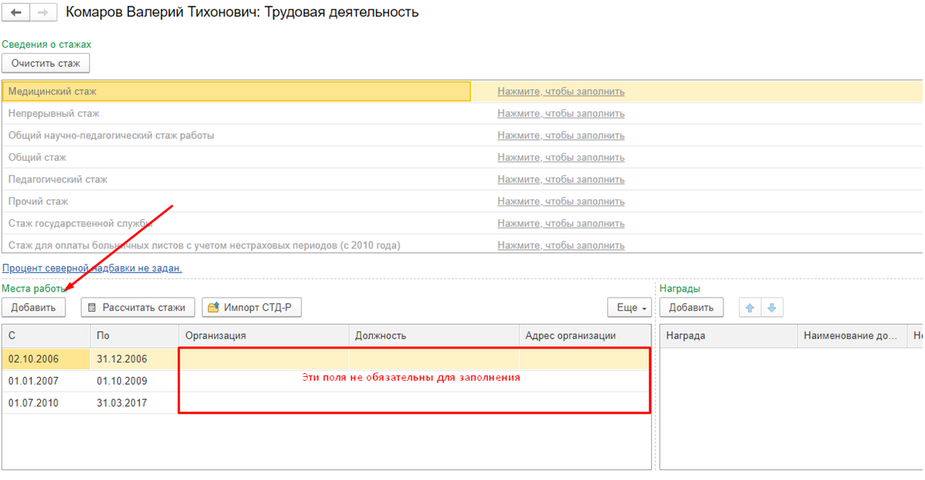
Task: Click fill link for Педагогический стаж
Action: tap(561, 179)
